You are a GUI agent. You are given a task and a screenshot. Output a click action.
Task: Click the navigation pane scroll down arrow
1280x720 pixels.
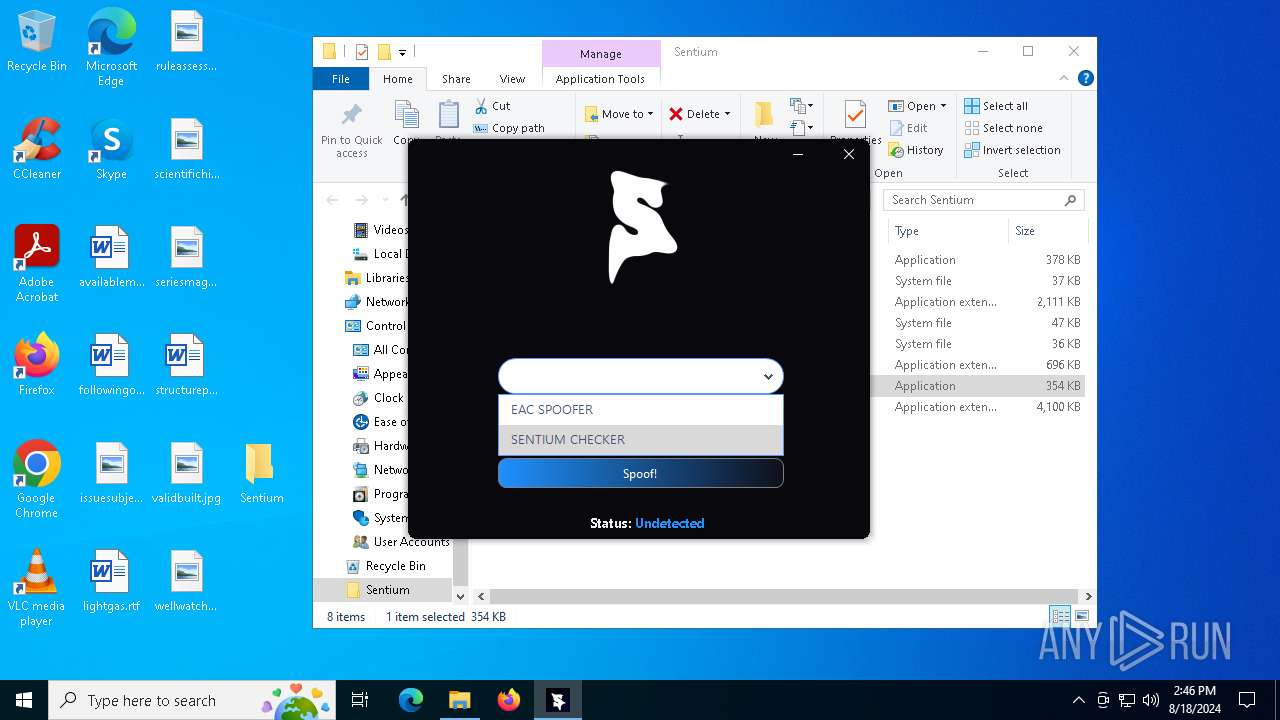tap(460, 596)
